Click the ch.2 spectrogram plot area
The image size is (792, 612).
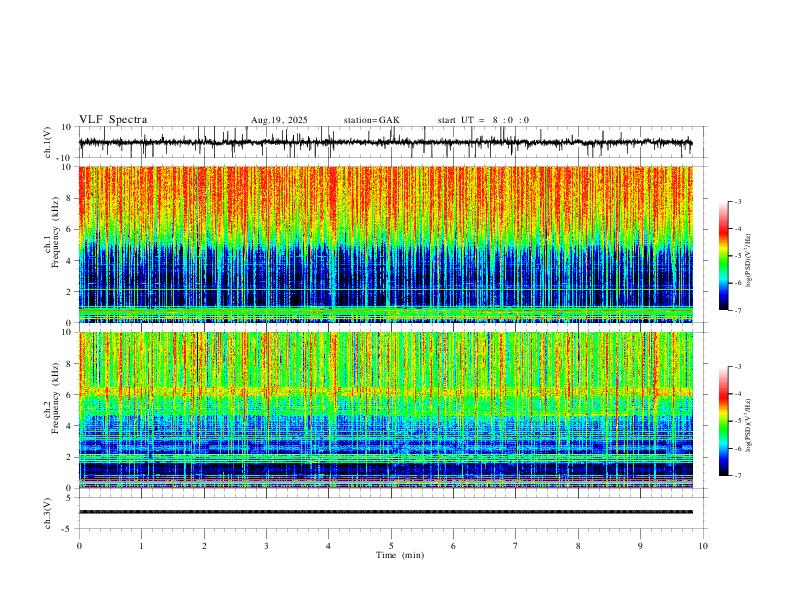385,410
